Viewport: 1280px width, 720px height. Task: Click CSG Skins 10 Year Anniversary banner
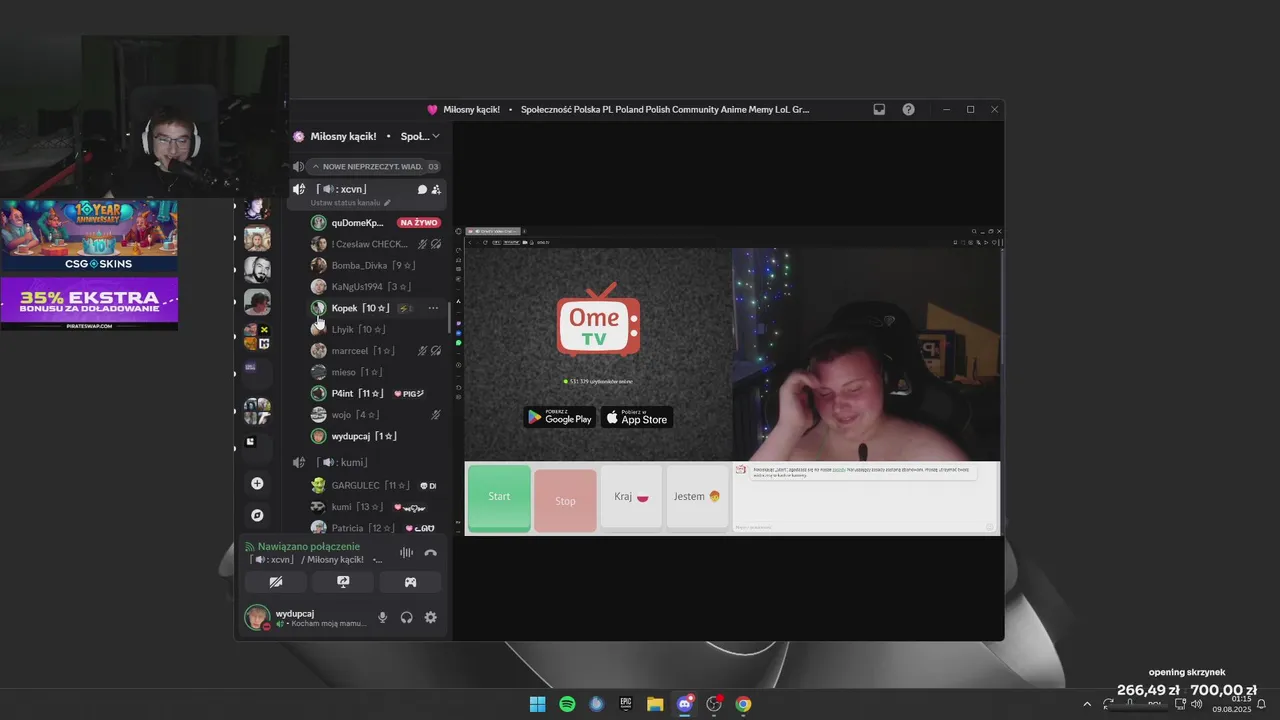pos(89,236)
